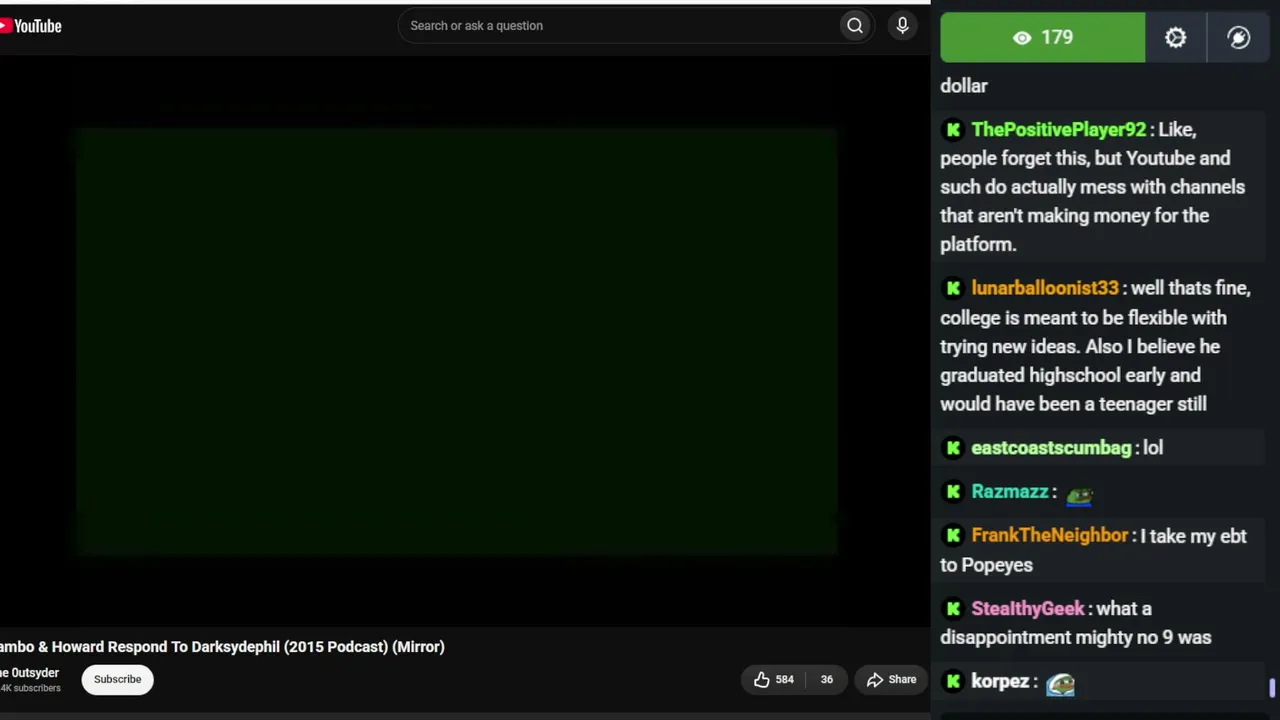Click the chat scrollbar thumb

1272,688
